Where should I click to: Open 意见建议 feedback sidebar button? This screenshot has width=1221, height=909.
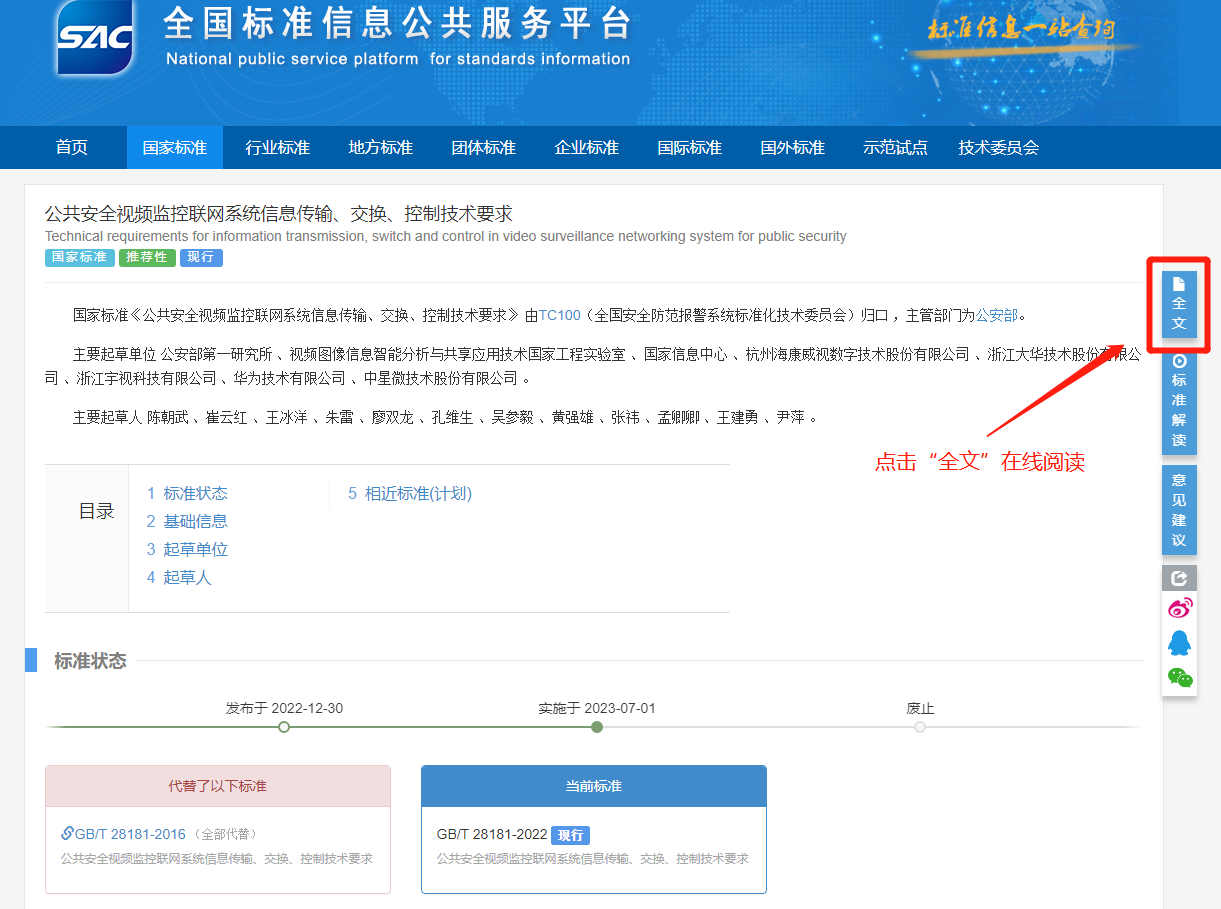coord(1179,509)
